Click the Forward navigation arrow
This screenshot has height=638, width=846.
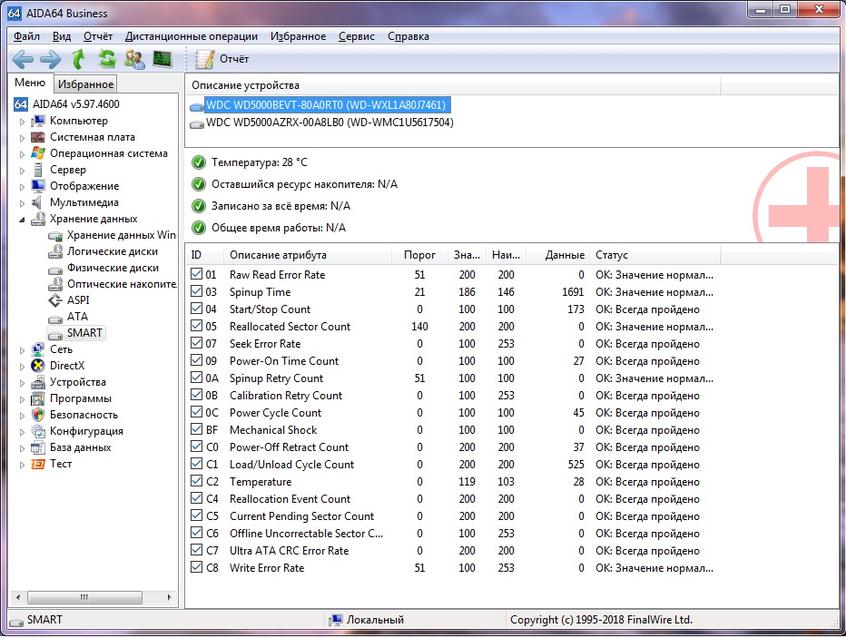coord(51,59)
